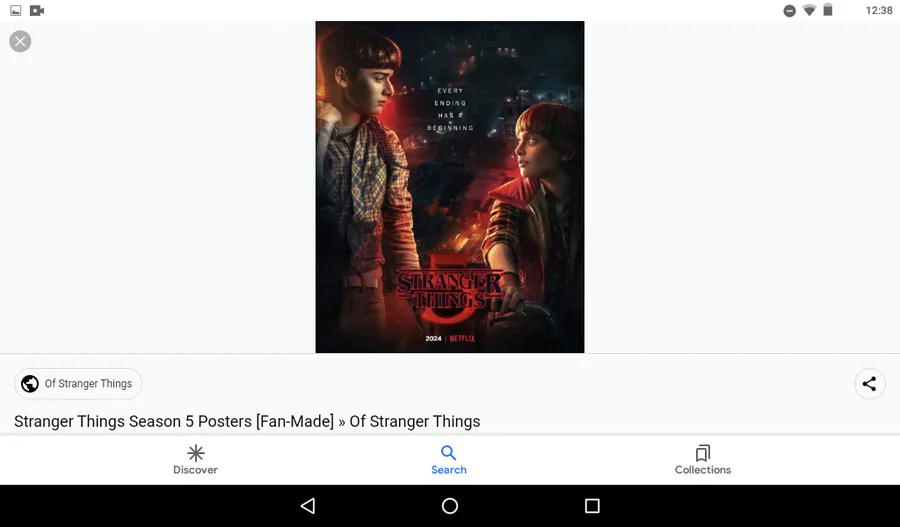
Task: Select the Search tab
Action: pos(449,460)
